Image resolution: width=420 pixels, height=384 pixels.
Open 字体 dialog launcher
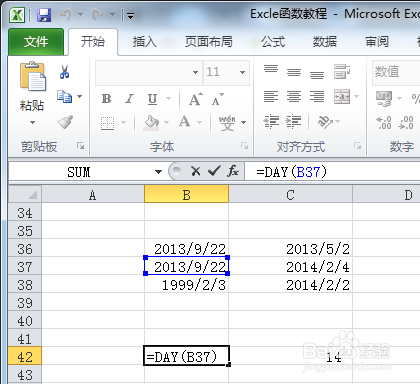[244, 146]
